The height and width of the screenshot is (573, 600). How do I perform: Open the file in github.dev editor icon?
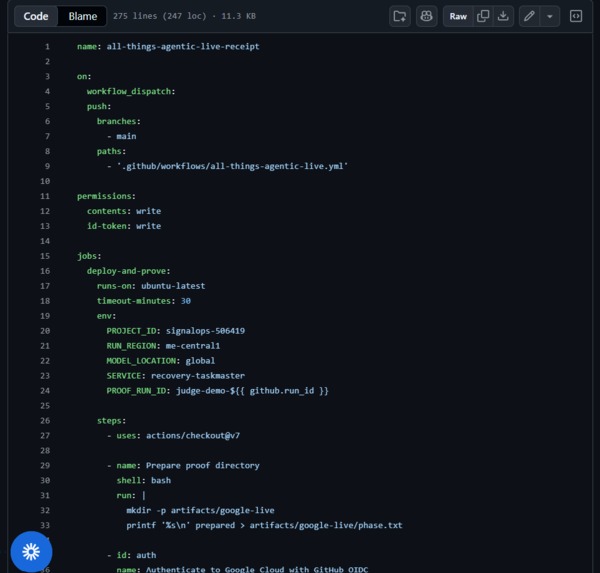tap(400, 16)
